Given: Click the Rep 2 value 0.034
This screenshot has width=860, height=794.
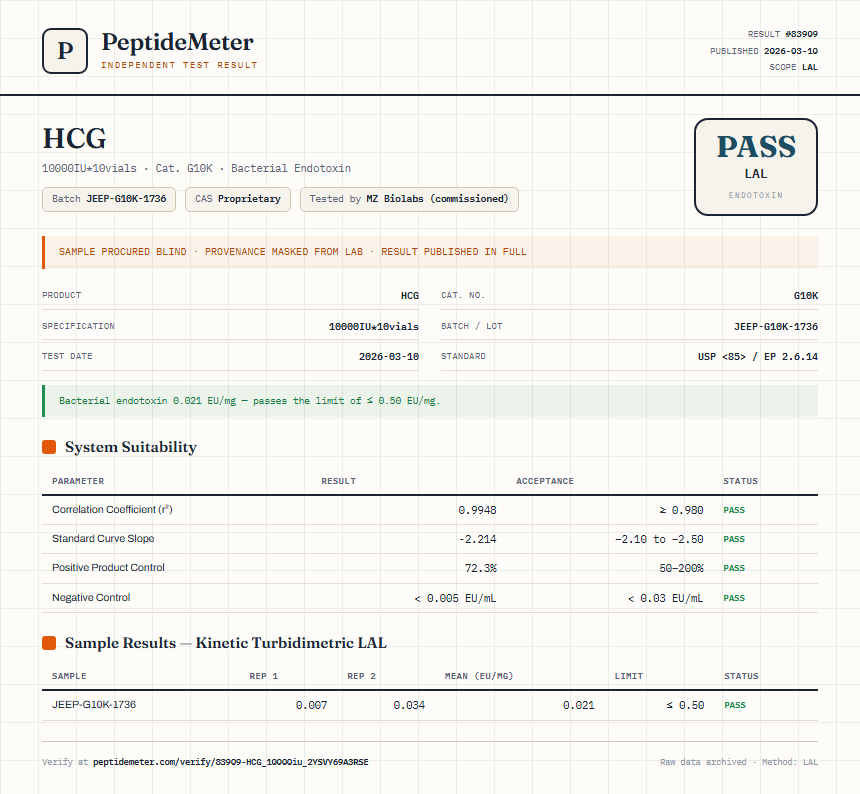Looking at the screenshot, I should tap(409, 705).
